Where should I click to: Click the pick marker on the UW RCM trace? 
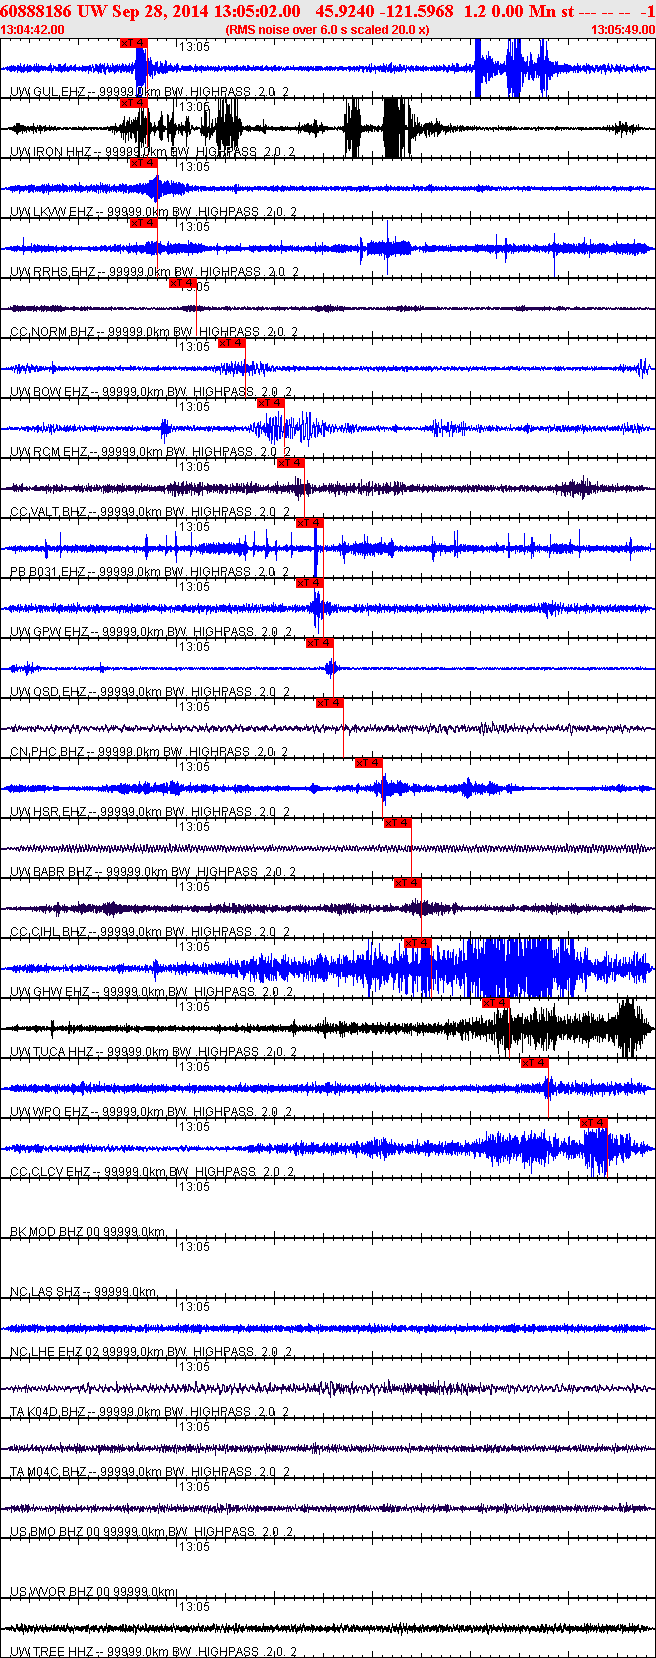click(x=270, y=403)
